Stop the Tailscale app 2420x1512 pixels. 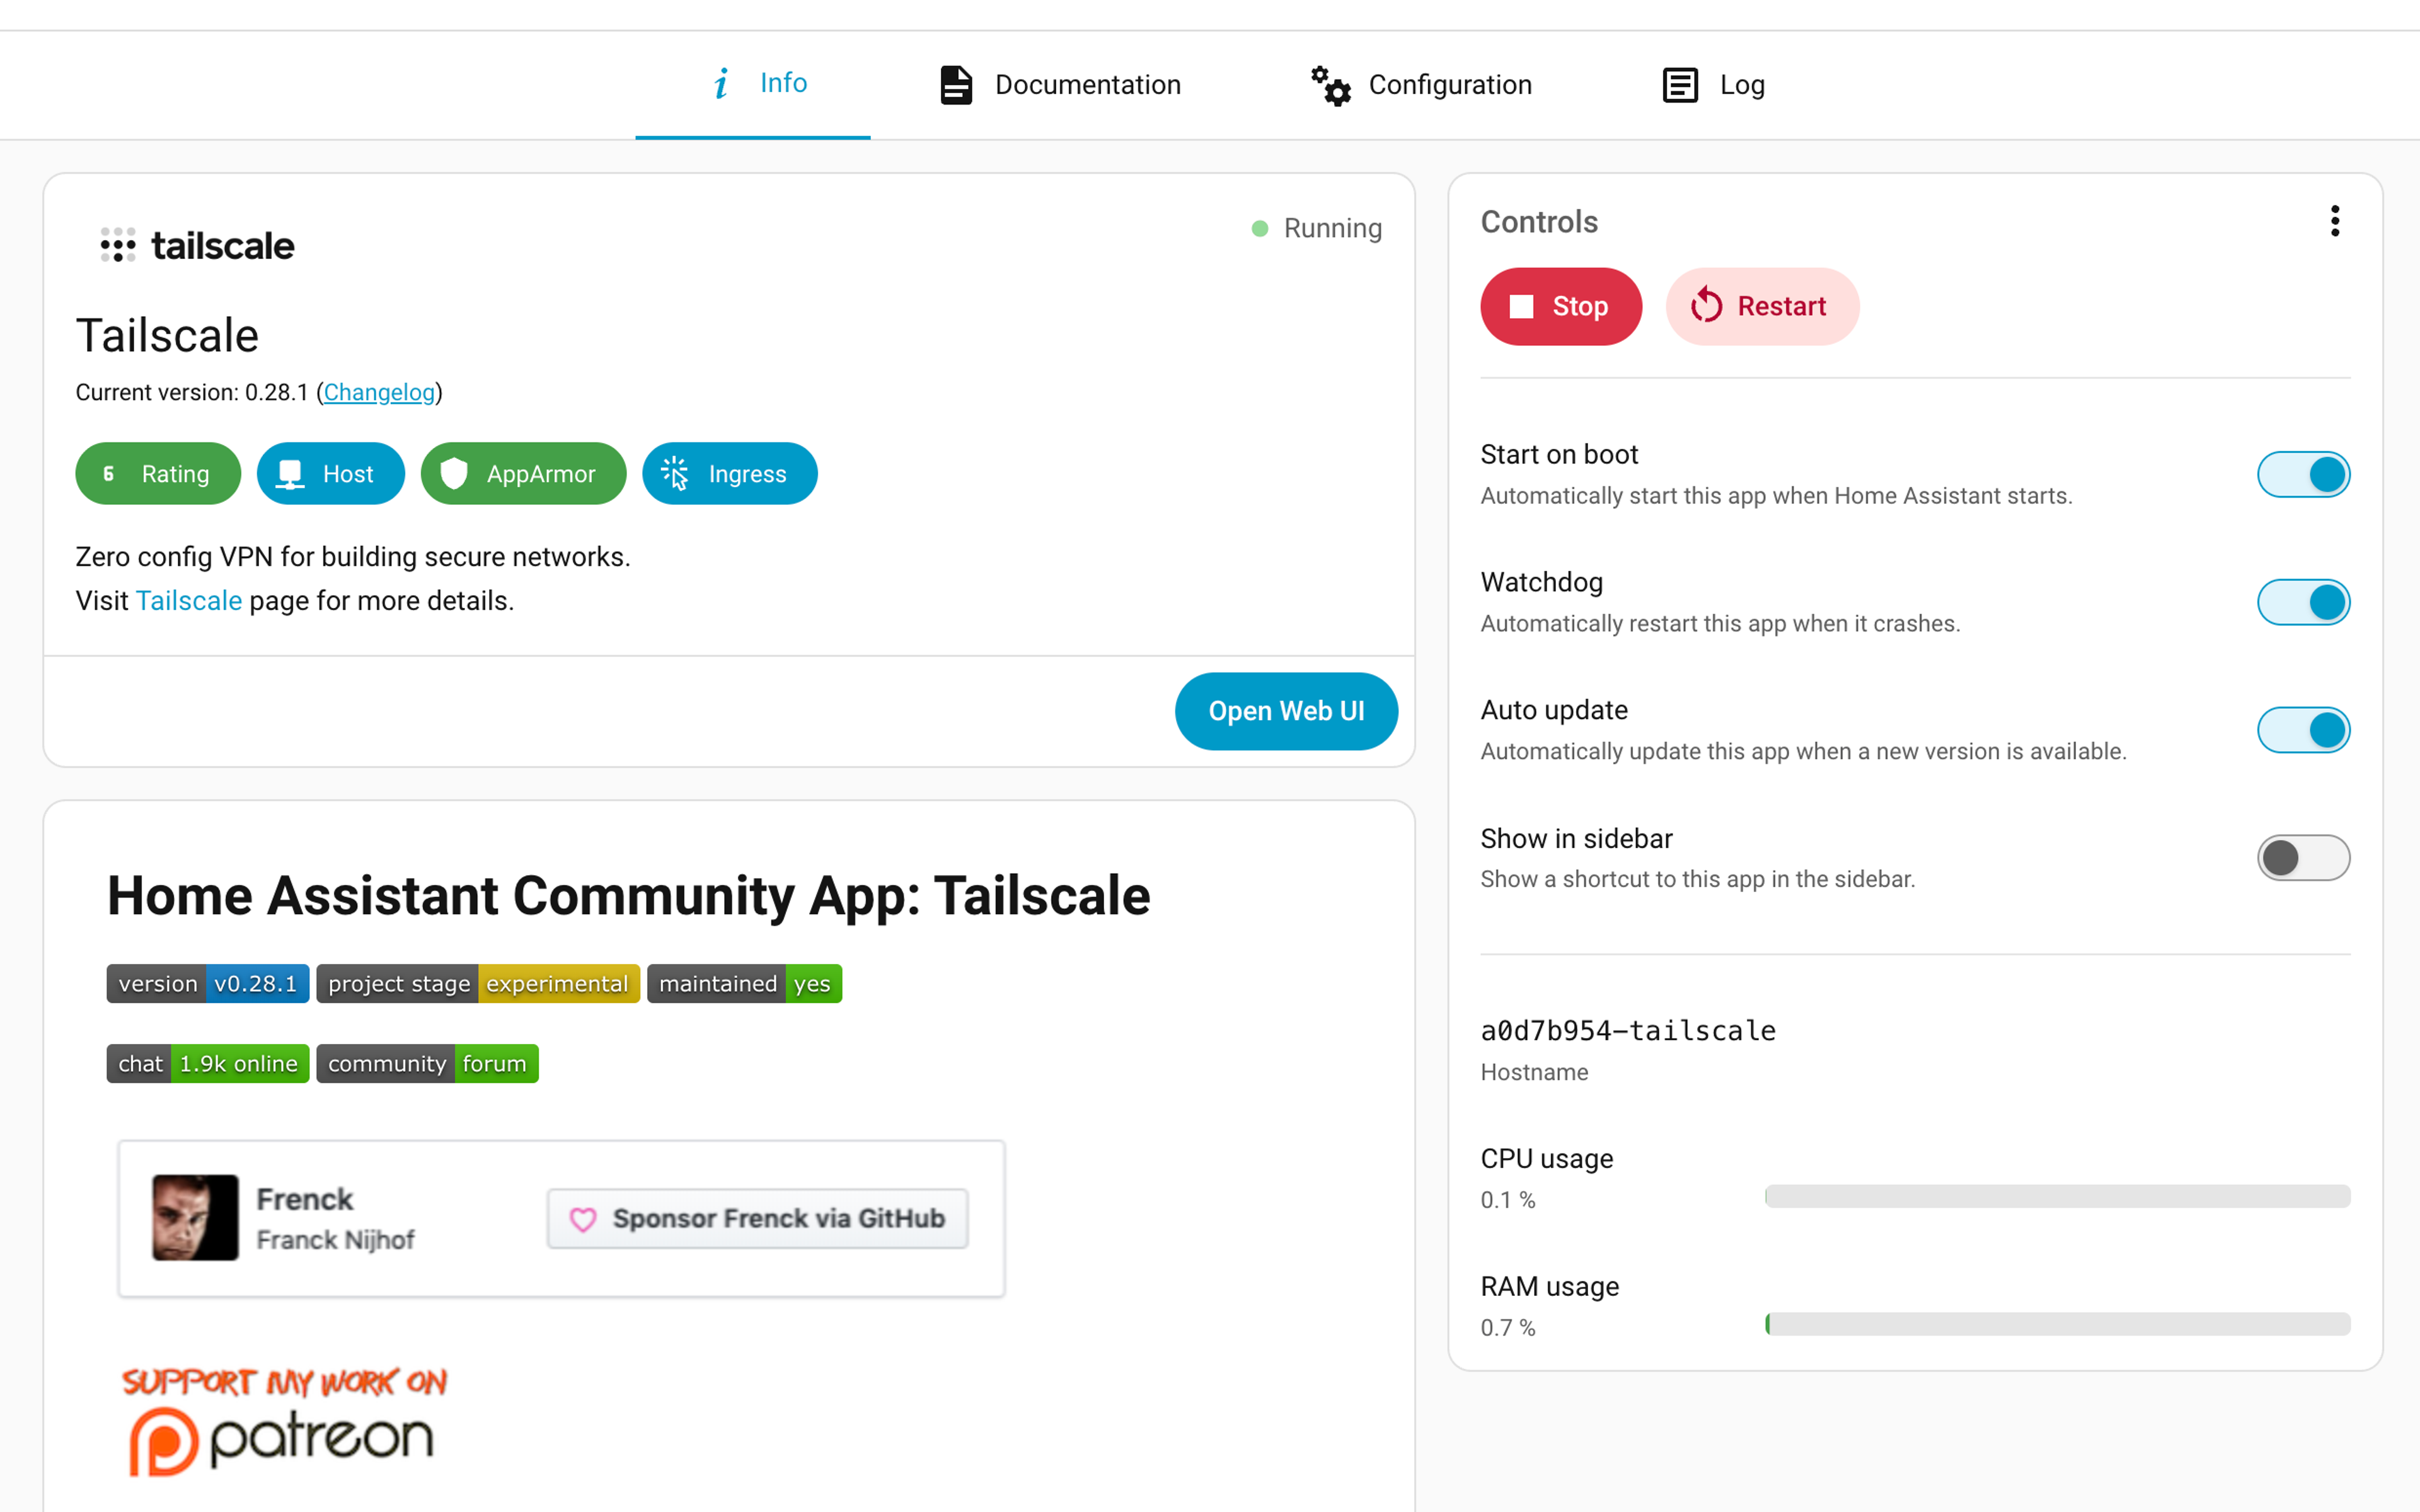point(1561,306)
